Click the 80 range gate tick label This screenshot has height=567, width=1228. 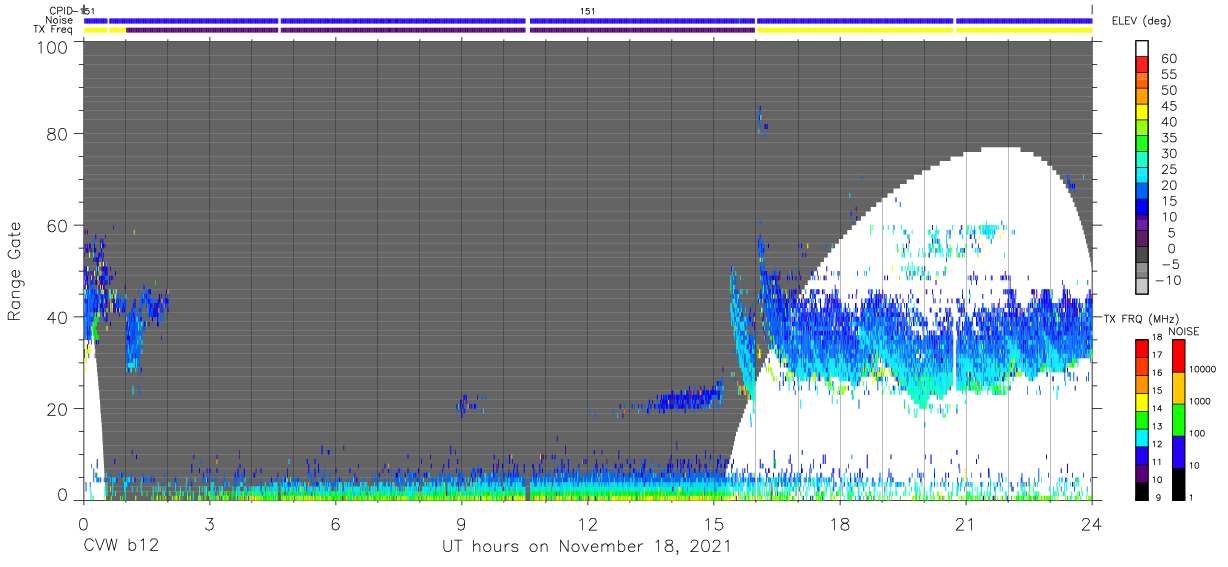(x=57, y=134)
